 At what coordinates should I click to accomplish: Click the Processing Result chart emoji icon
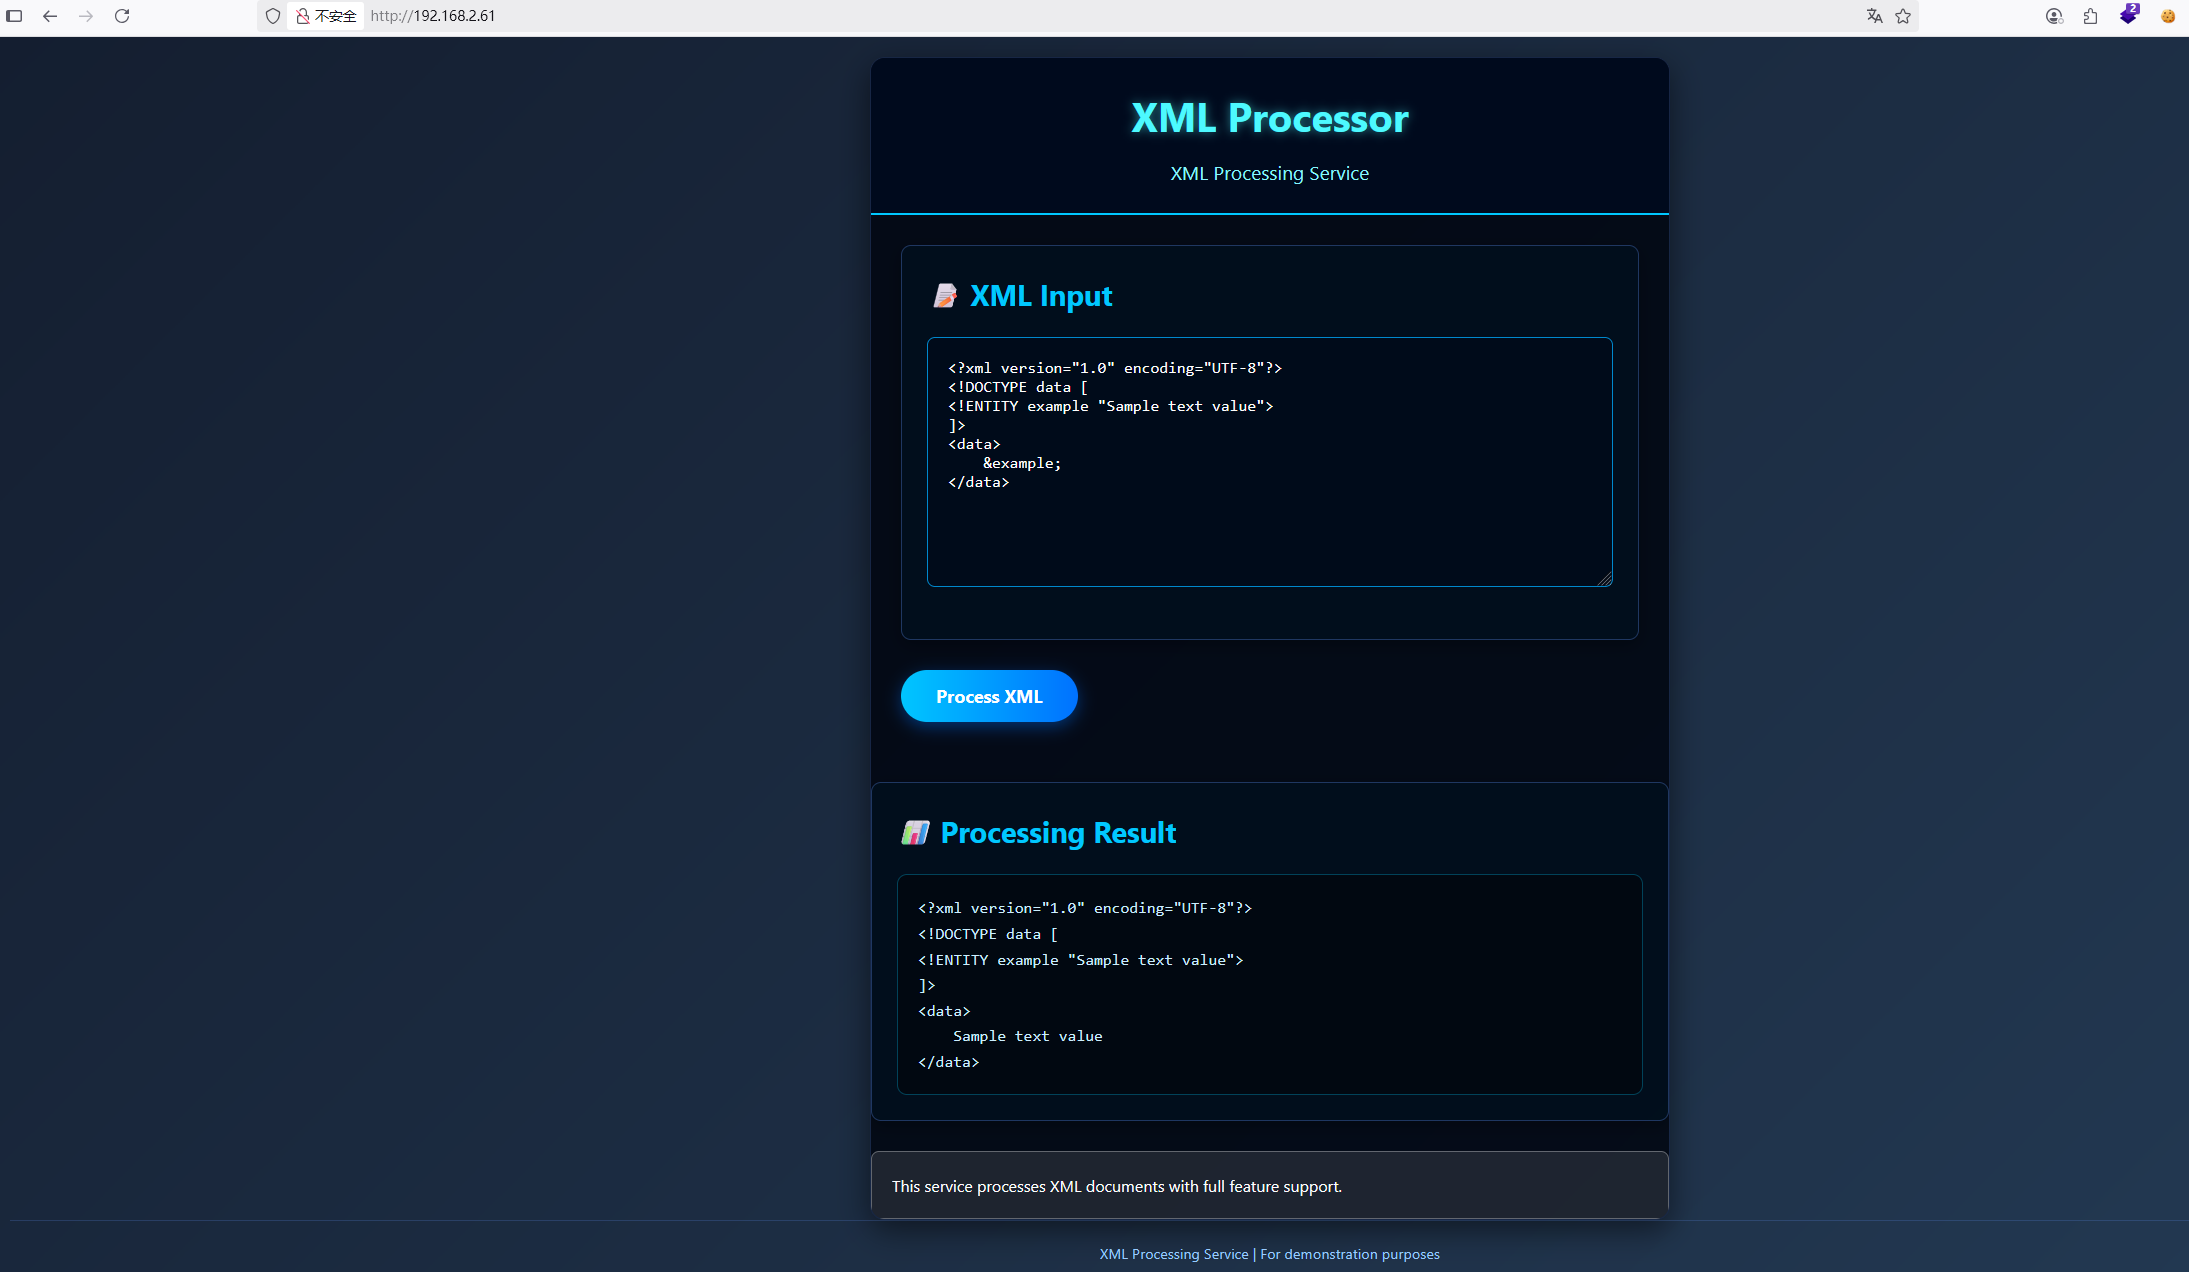click(x=915, y=833)
